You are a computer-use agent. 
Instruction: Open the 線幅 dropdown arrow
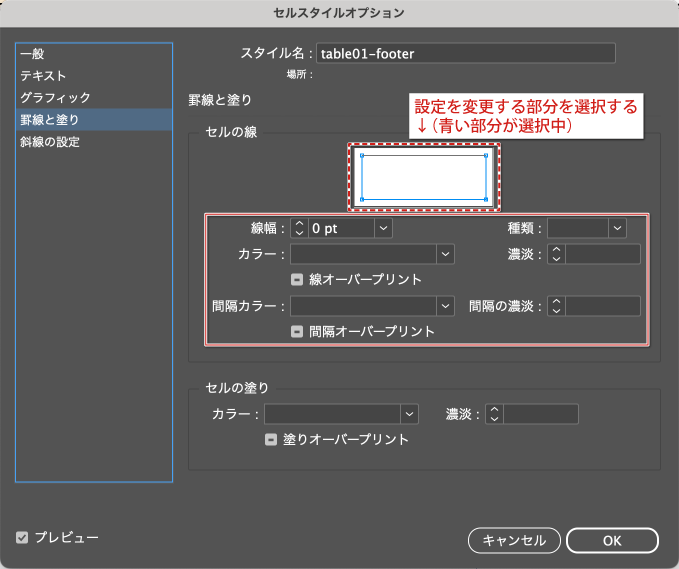pyautogui.click(x=383, y=228)
